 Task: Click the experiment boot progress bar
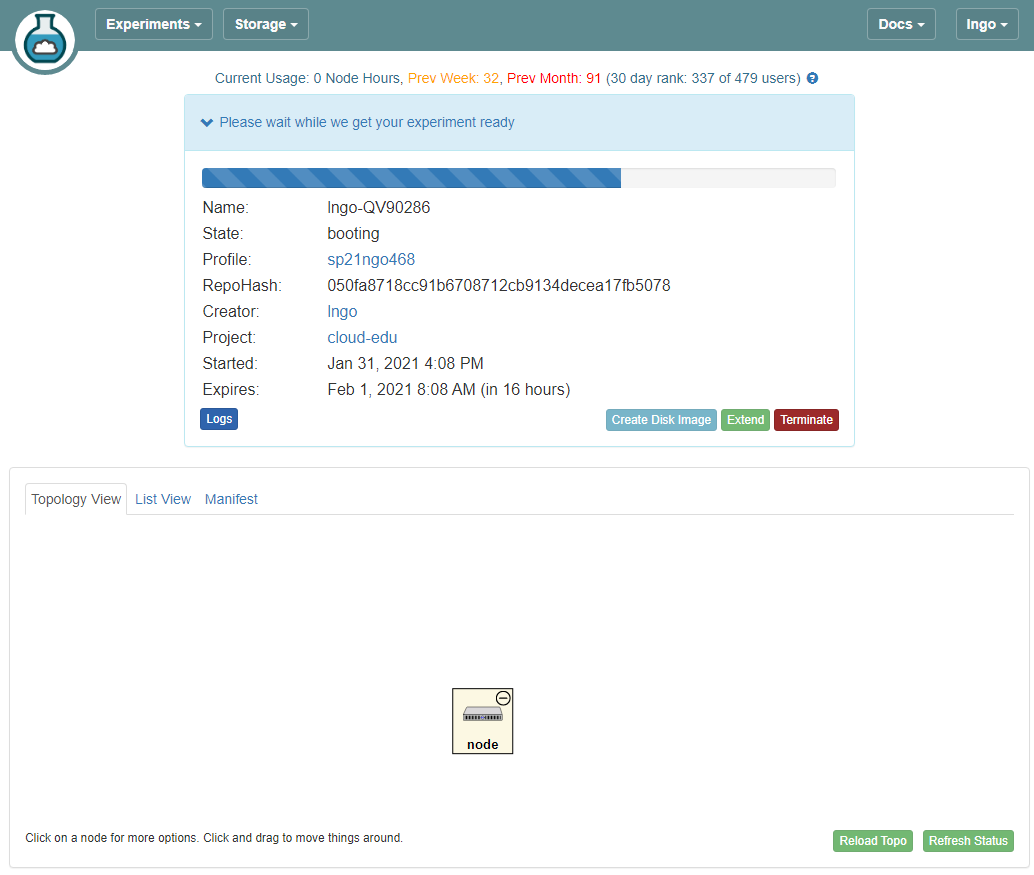coord(519,177)
